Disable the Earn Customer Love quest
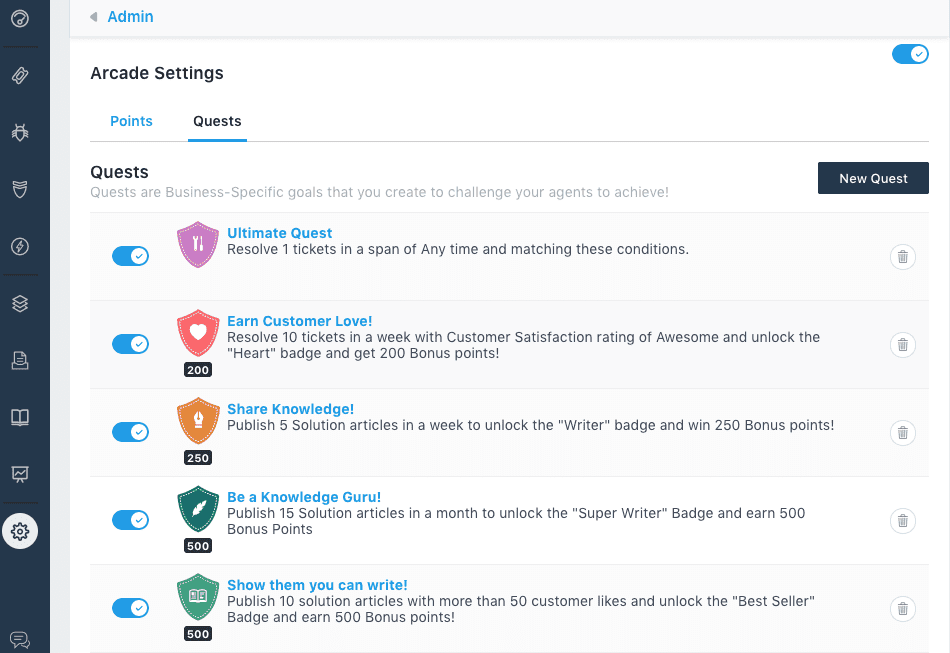Image resolution: width=950 pixels, height=653 pixels. (x=130, y=343)
